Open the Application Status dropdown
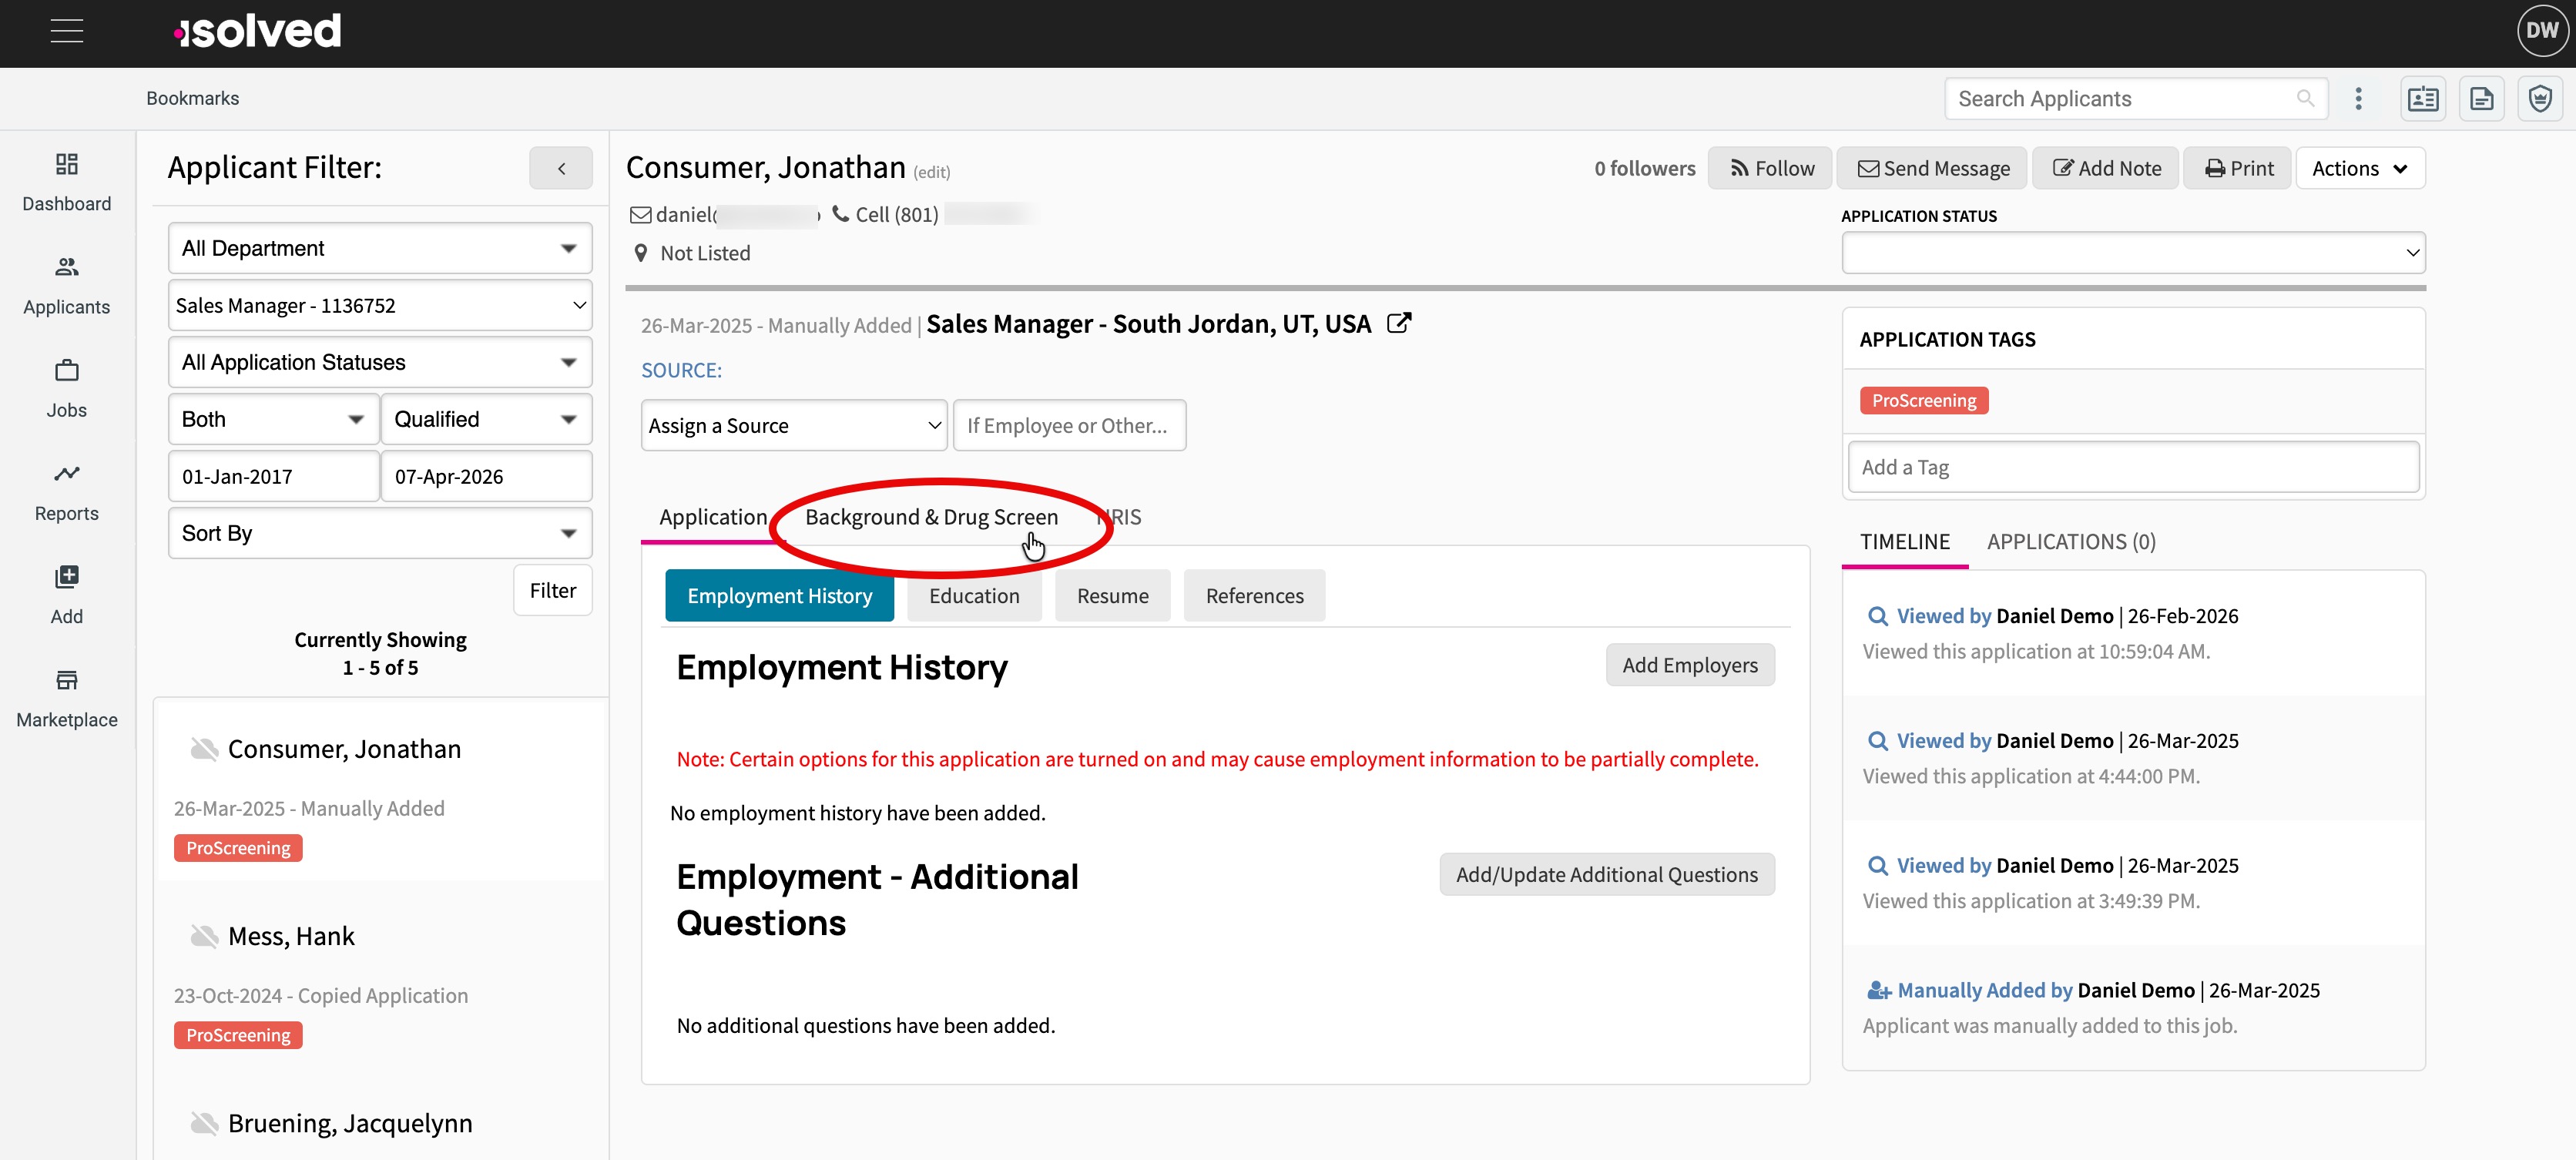The width and height of the screenshot is (2576, 1160). pos(2132,253)
